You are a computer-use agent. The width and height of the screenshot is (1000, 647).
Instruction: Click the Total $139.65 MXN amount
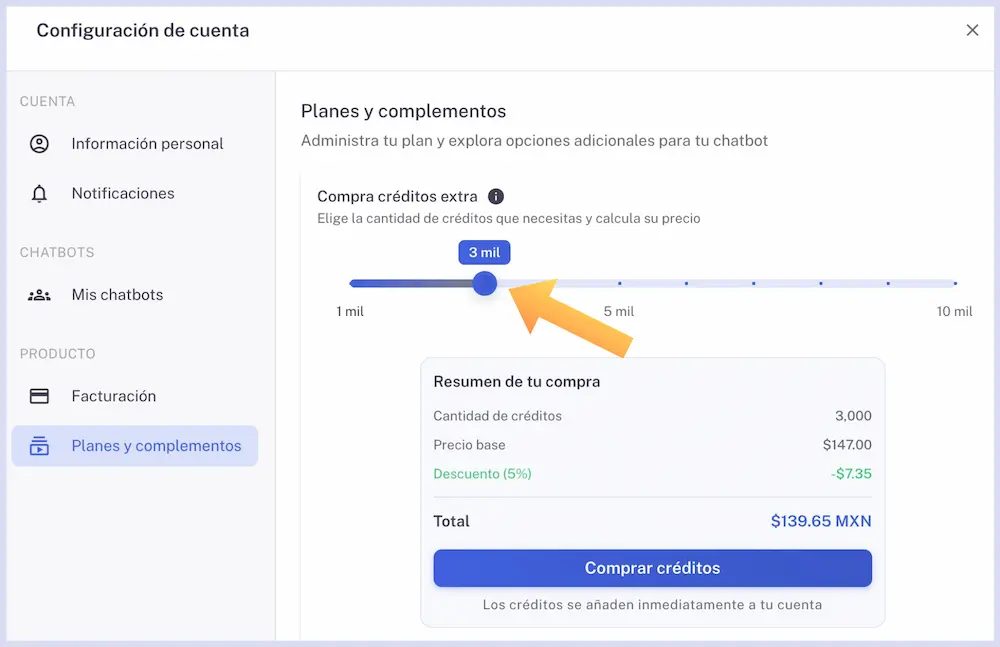click(x=821, y=521)
